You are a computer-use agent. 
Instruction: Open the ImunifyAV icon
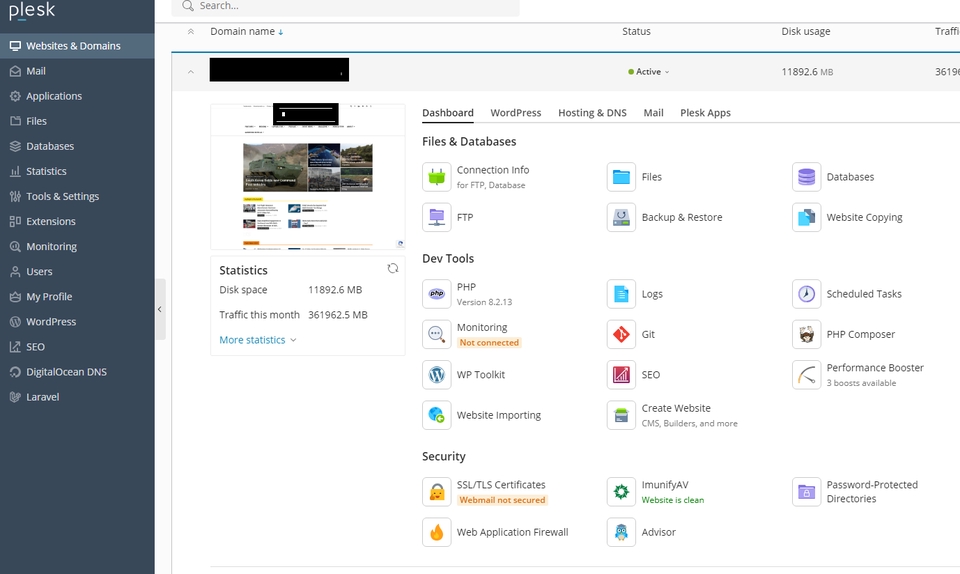[621, 491]
